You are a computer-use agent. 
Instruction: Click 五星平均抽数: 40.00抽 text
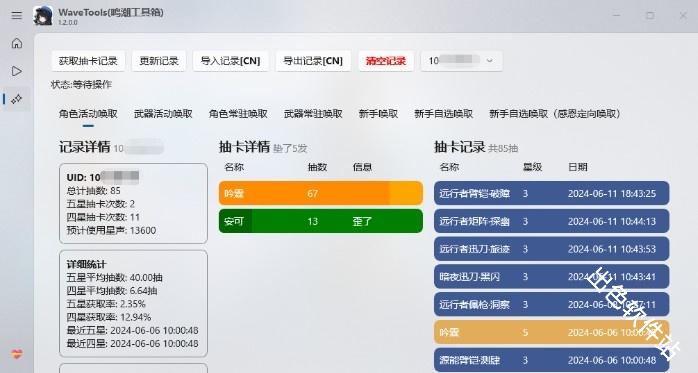click(x=114, y=277)
